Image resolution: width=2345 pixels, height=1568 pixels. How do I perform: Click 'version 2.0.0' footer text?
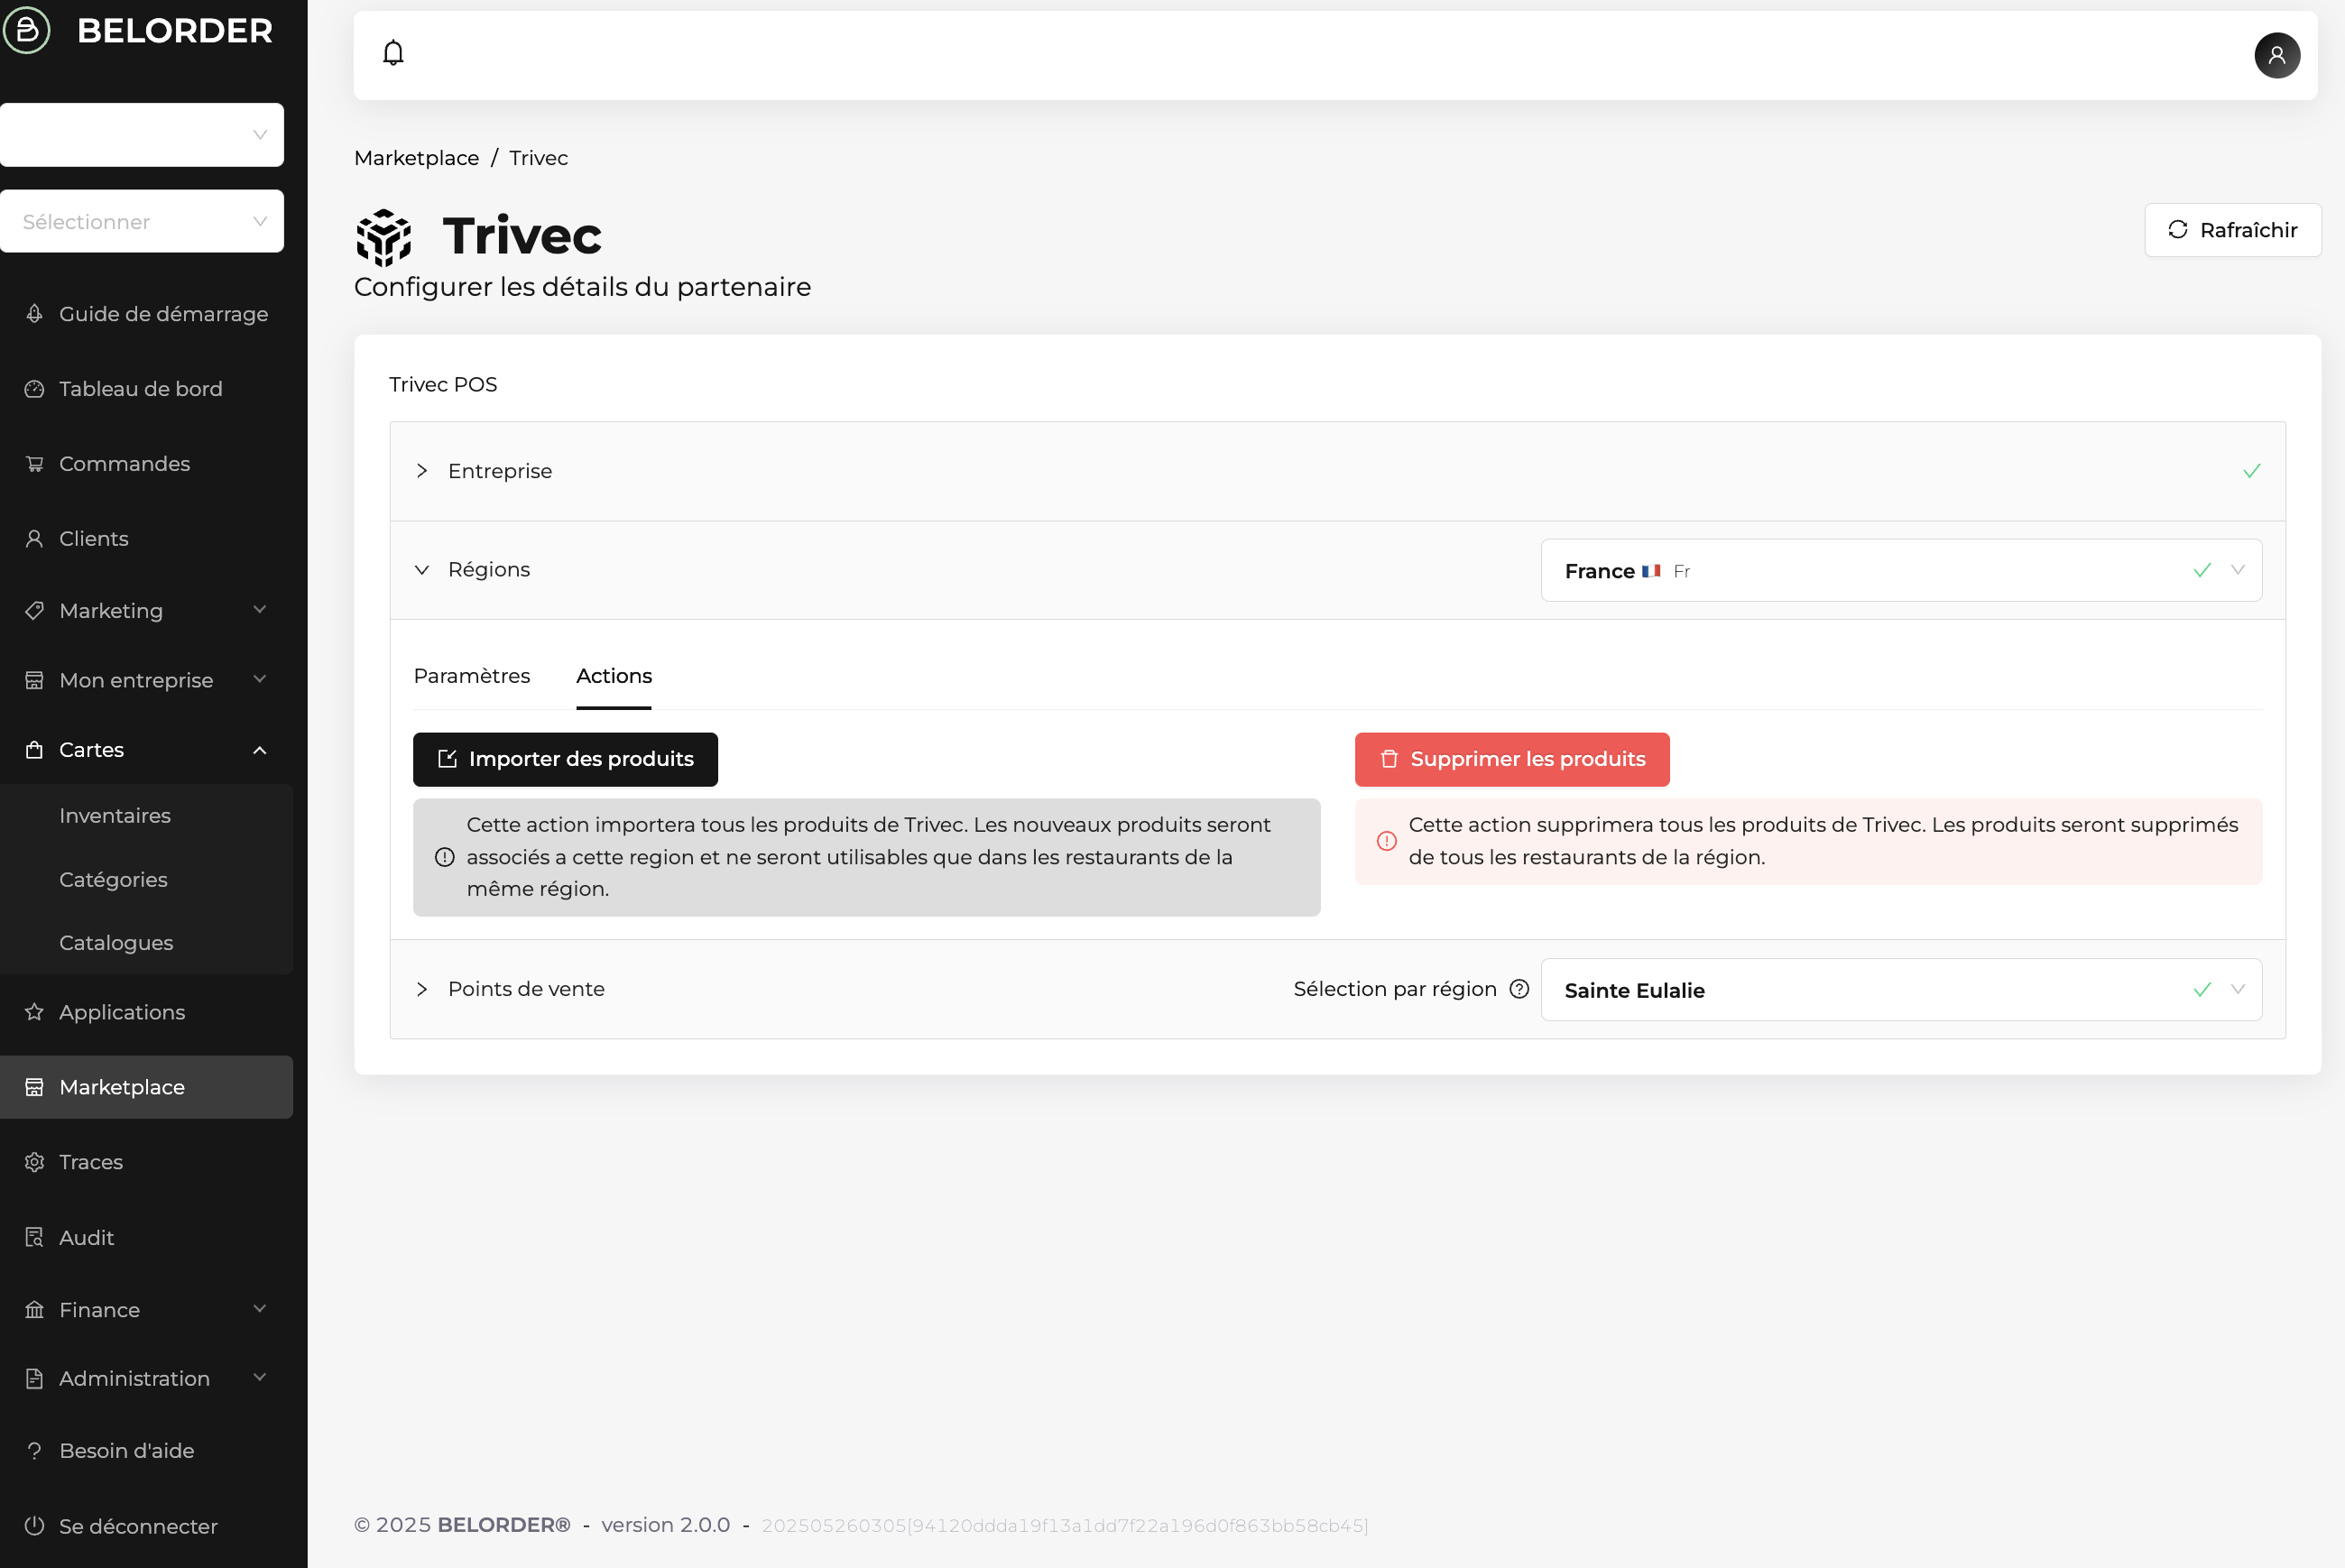[666, 1525]
